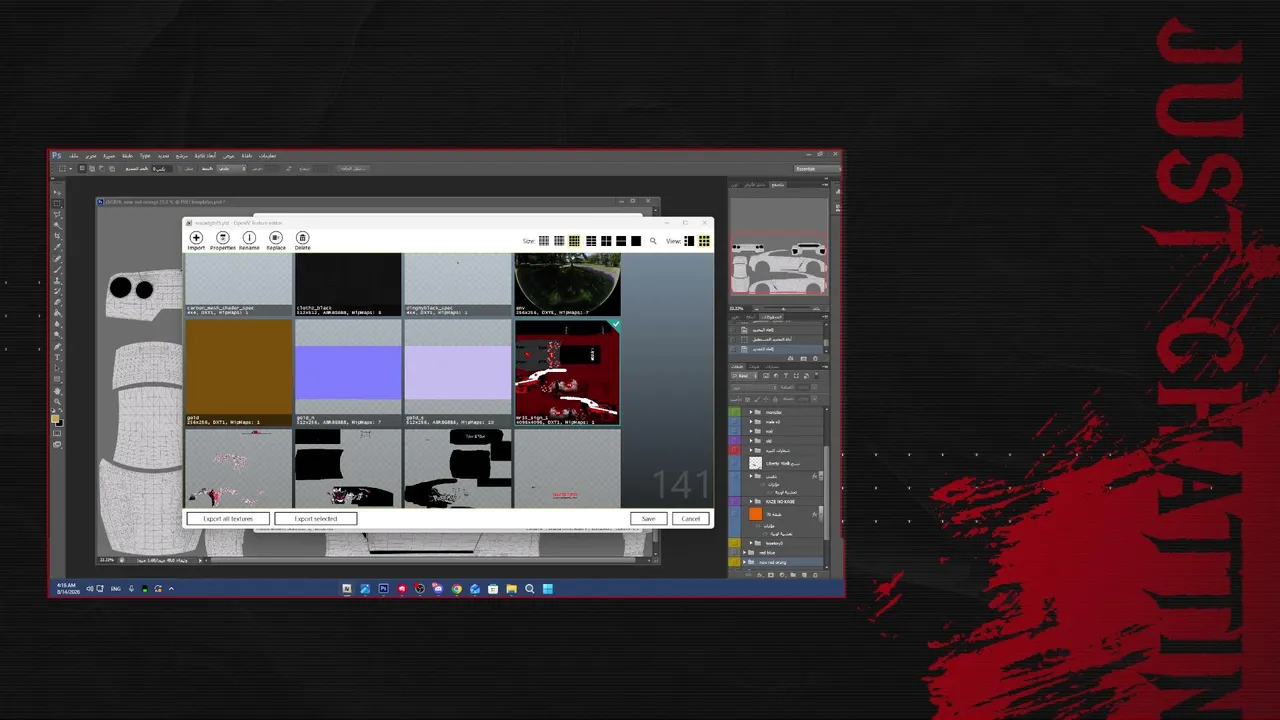Expand the boxeboy5 layer group
This screenshot has height=720, width=1280.
(750, 543)
